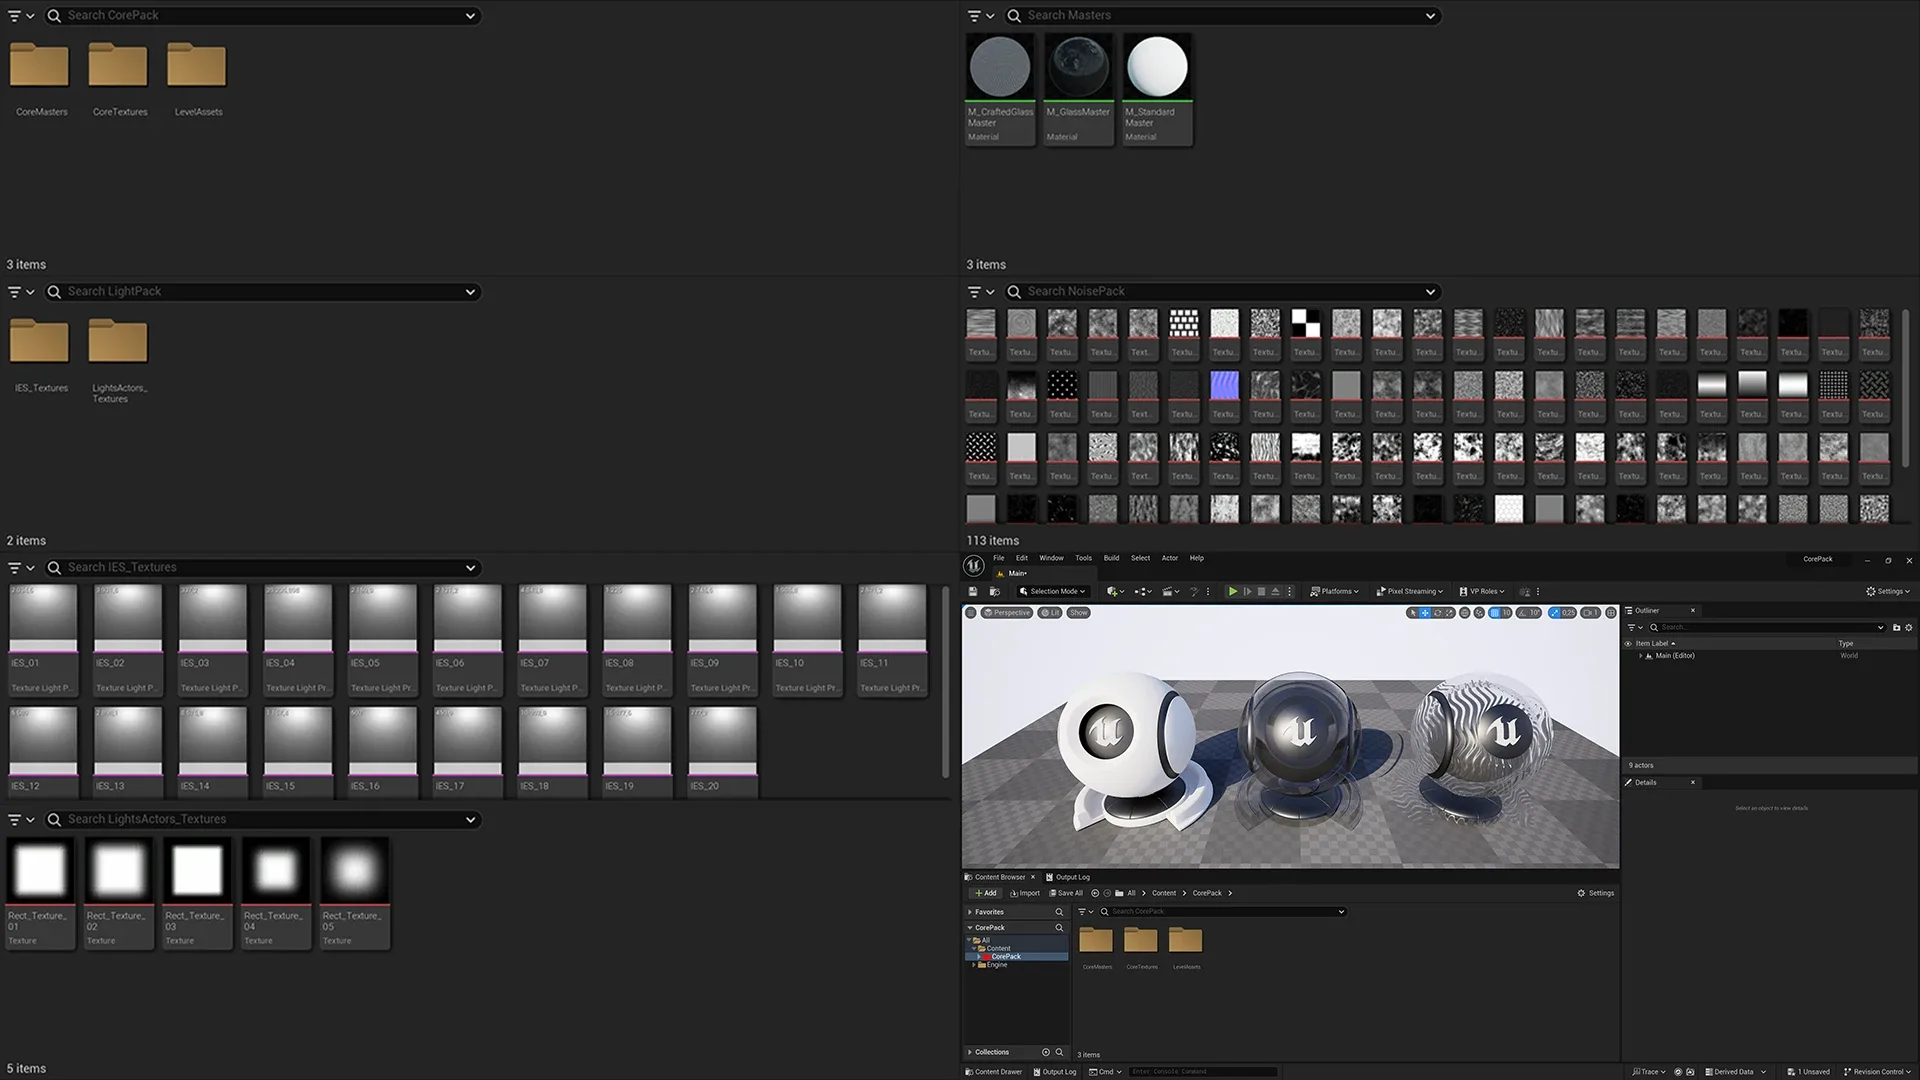Open the viewport hamburger options menu

[970, 613]
